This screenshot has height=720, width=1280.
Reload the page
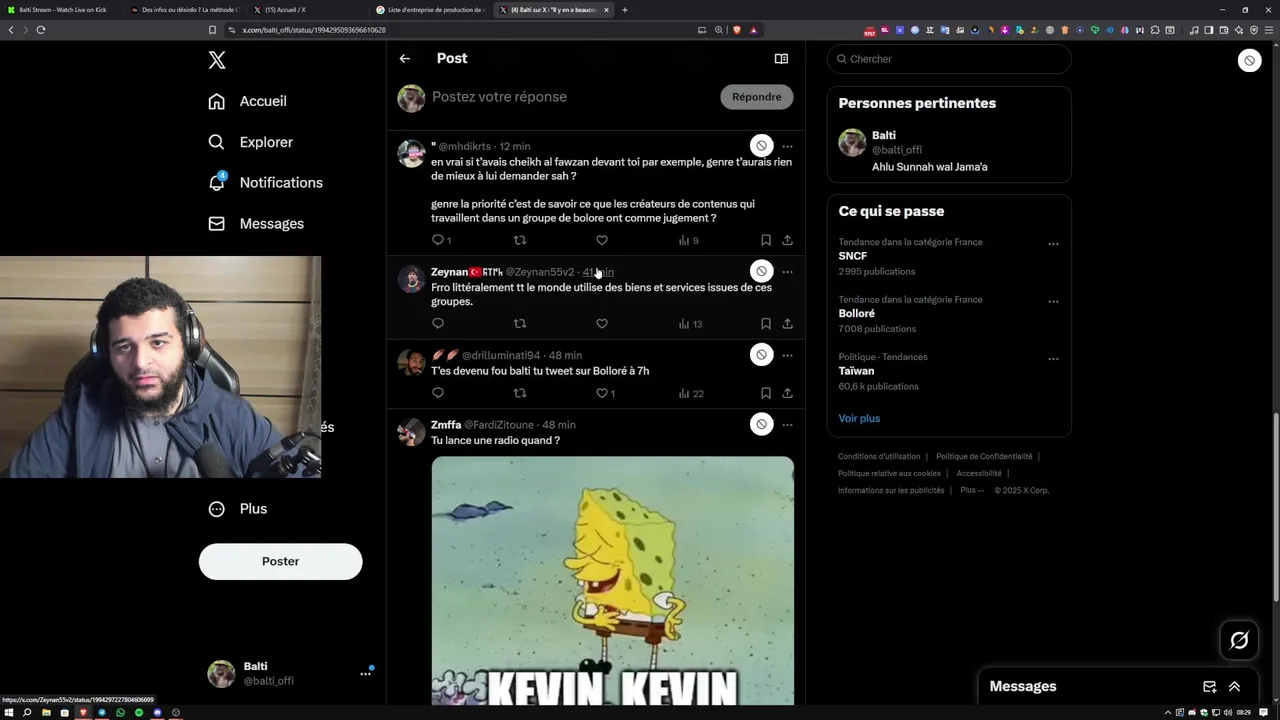click(x=41, y=30)
